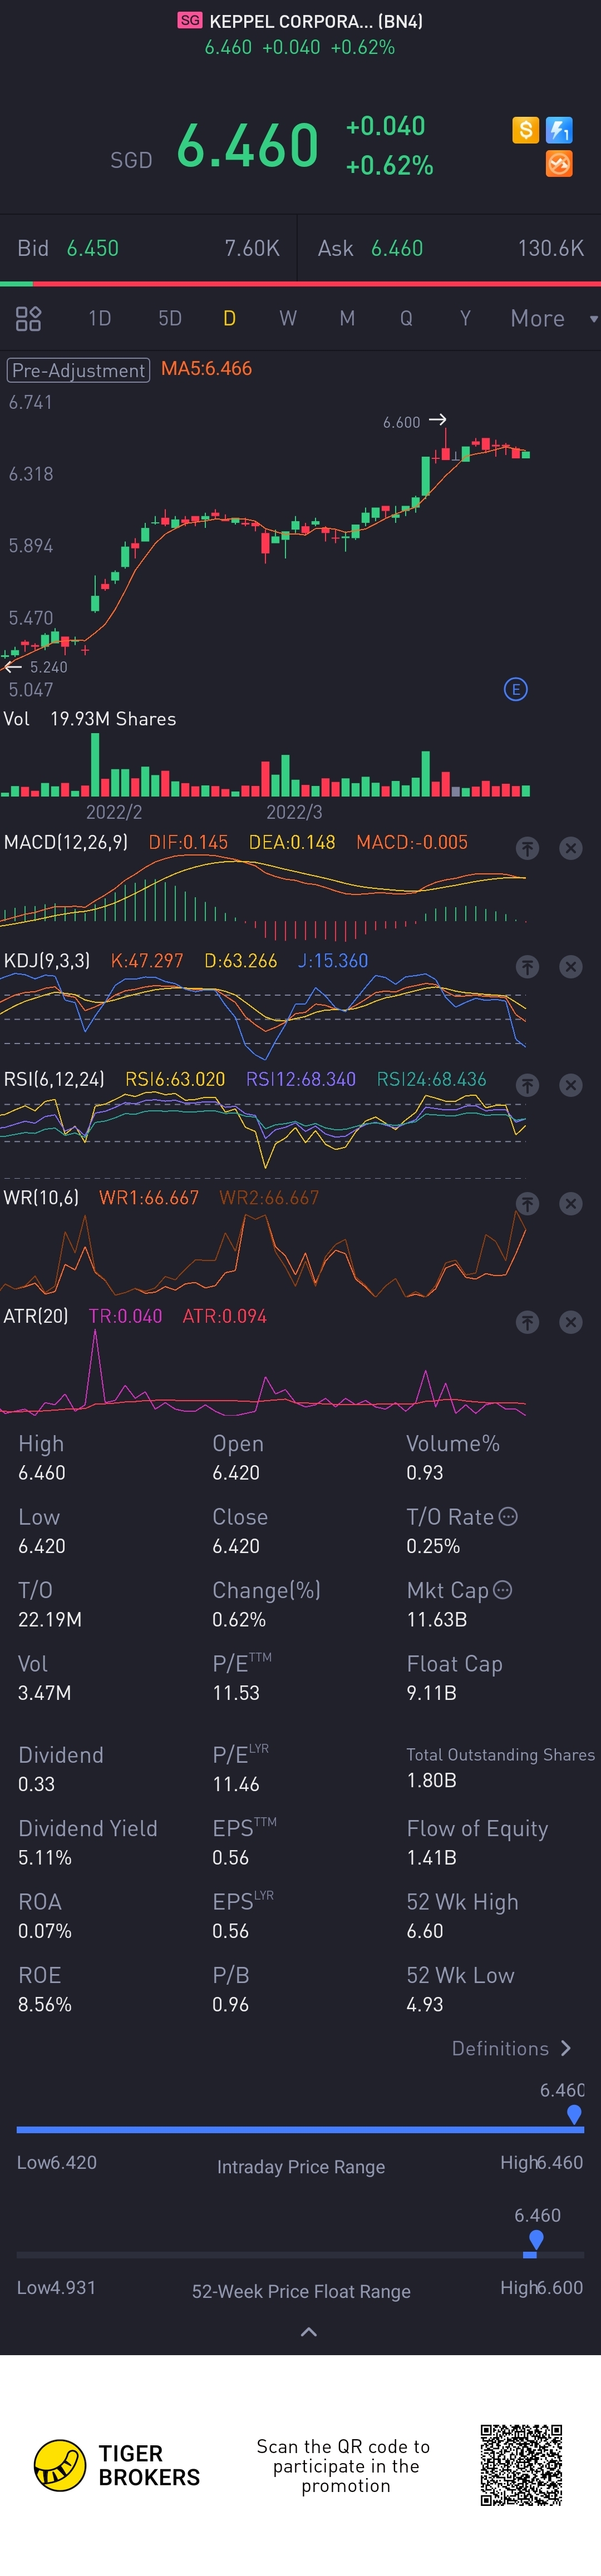601x2576 pixels.
Task: Collapse the stock details with up chevron
Action: (x=309, y=2332)
